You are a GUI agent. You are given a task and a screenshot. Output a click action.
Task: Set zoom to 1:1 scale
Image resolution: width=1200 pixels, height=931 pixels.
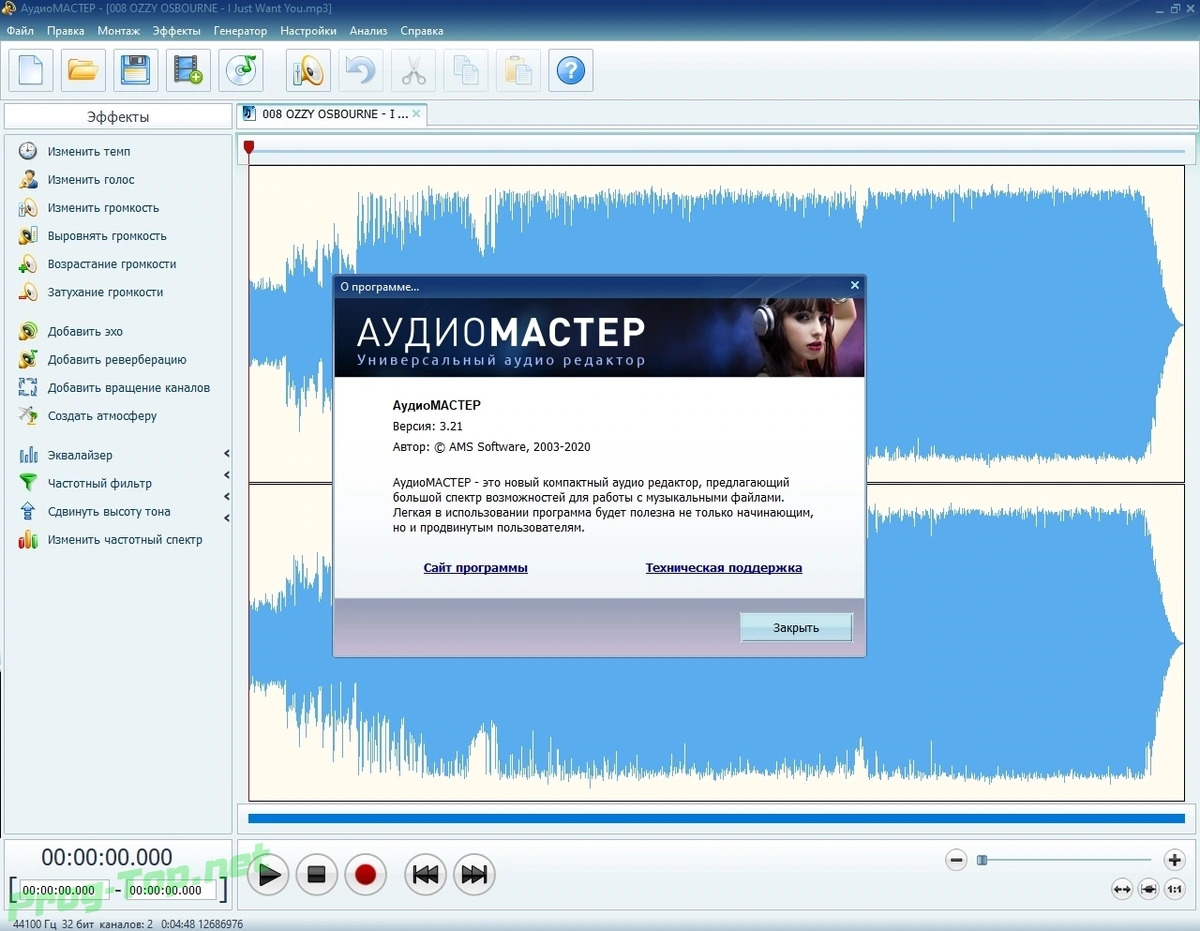[x=1174, y=889]
